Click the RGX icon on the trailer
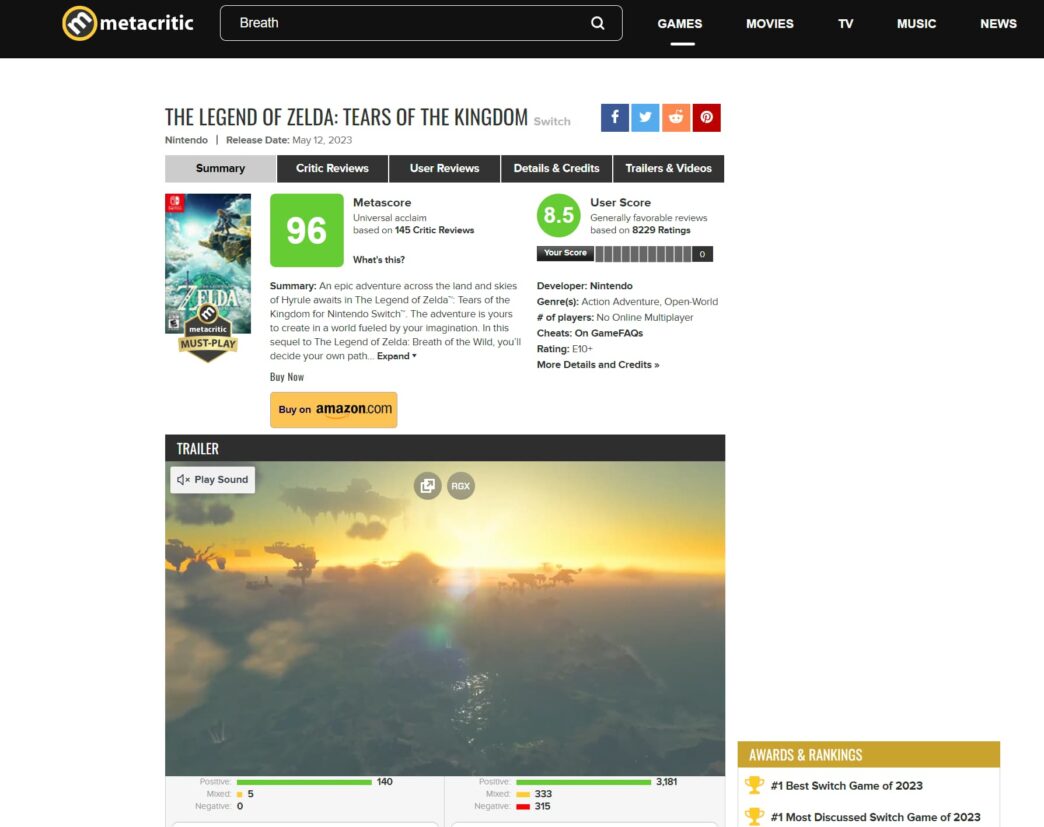This screenshot has height=827, width=1044. pos(461,485)
